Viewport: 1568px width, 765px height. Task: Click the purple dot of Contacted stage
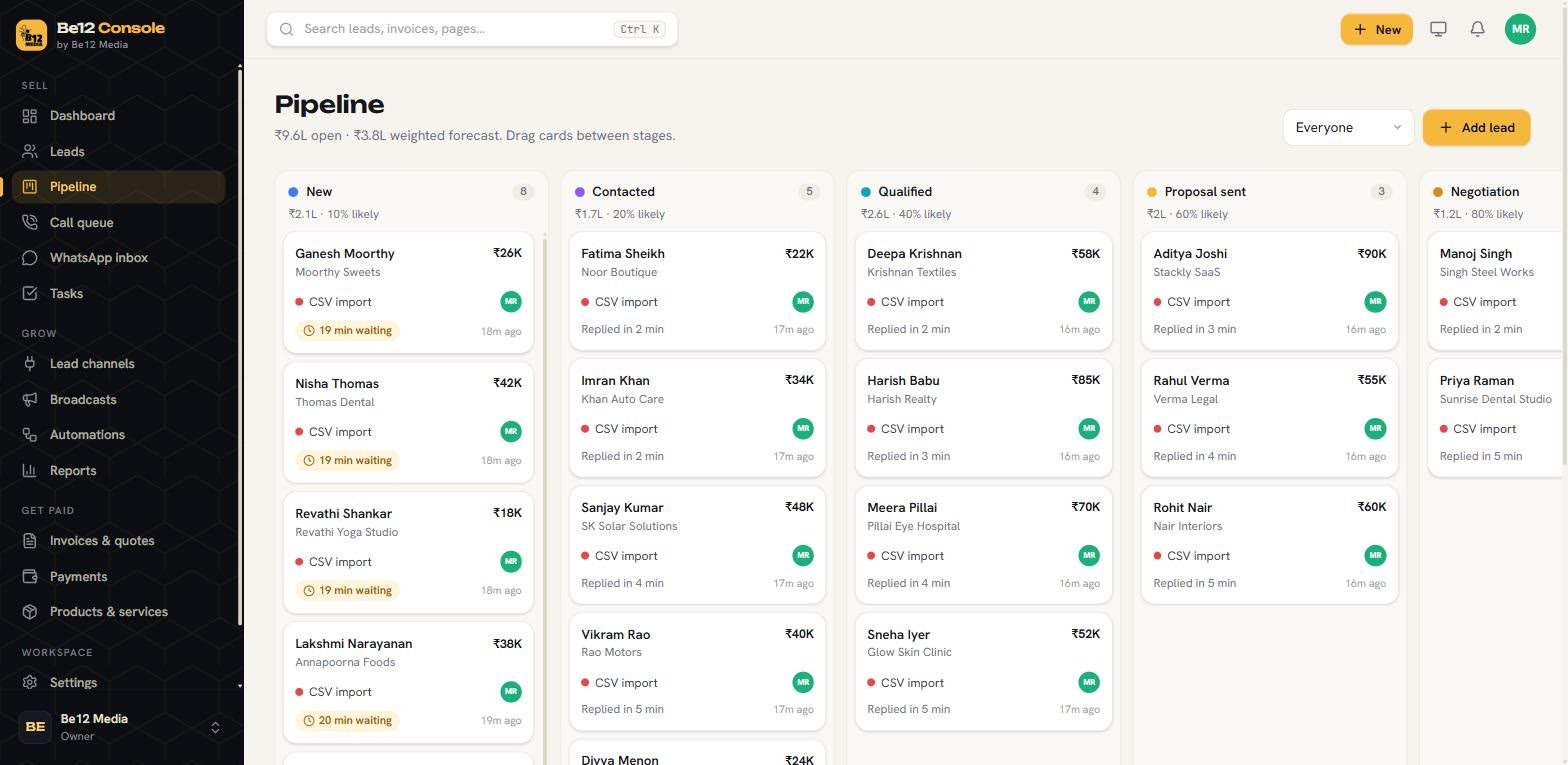[580, 192]
